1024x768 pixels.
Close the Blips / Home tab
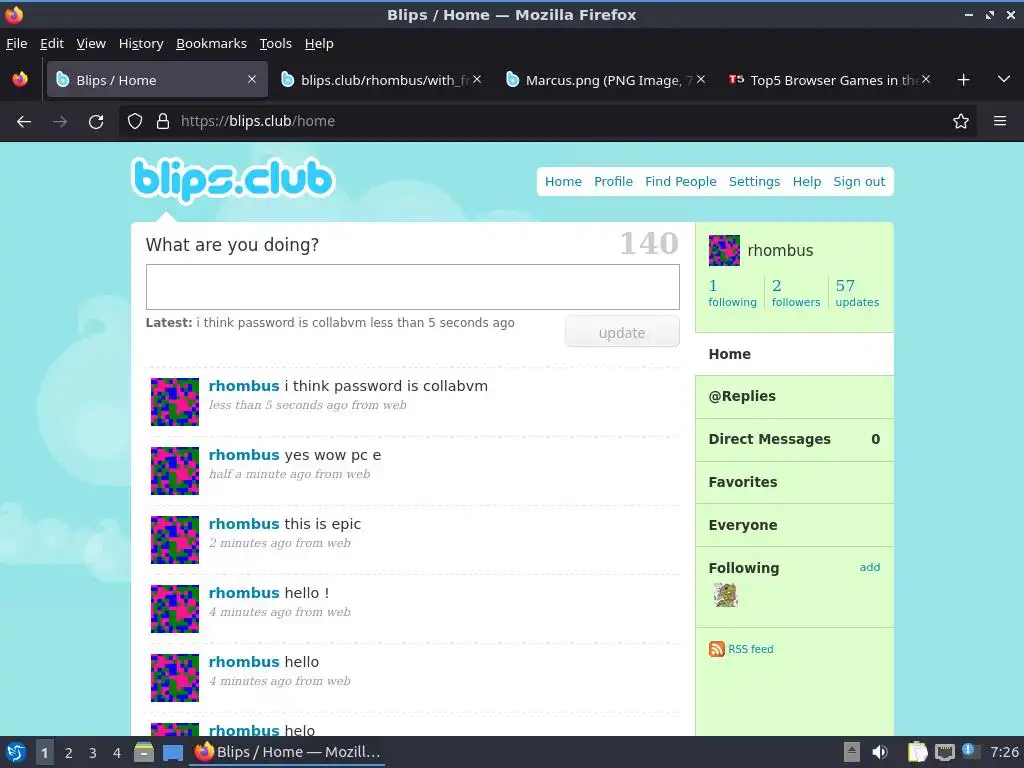tap(251, 79)
